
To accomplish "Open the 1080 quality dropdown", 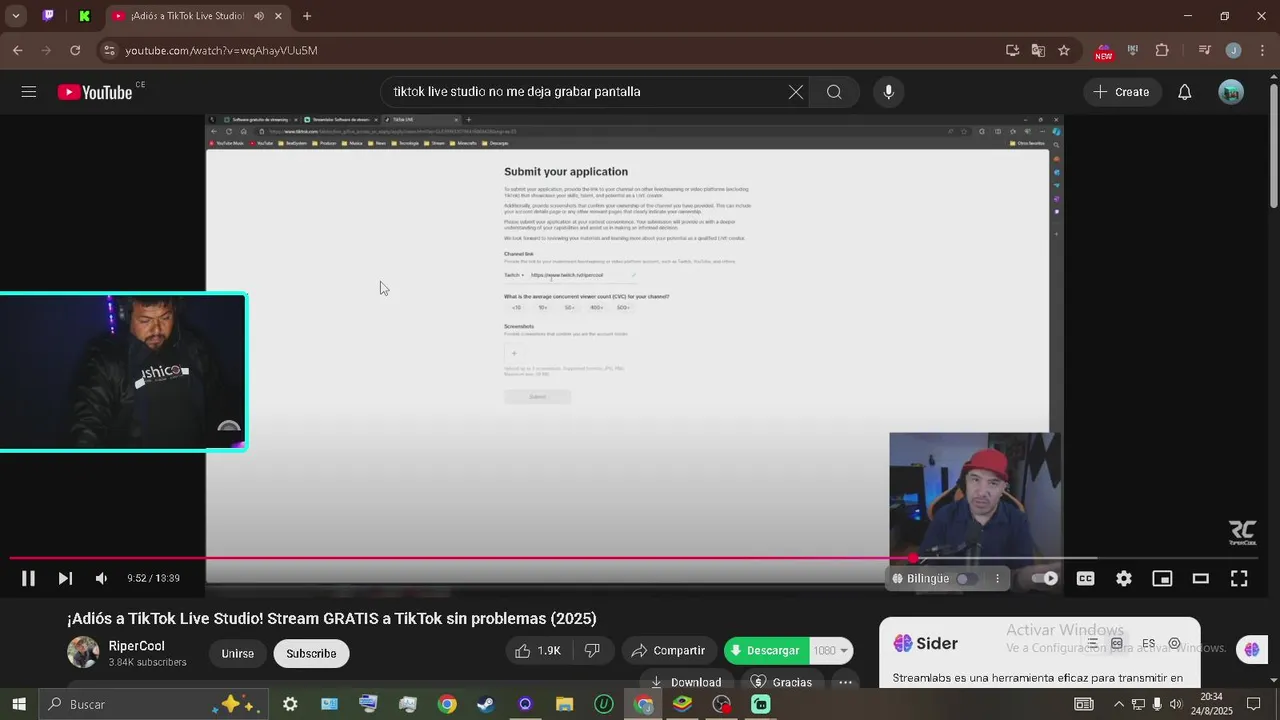I will 831,650.
